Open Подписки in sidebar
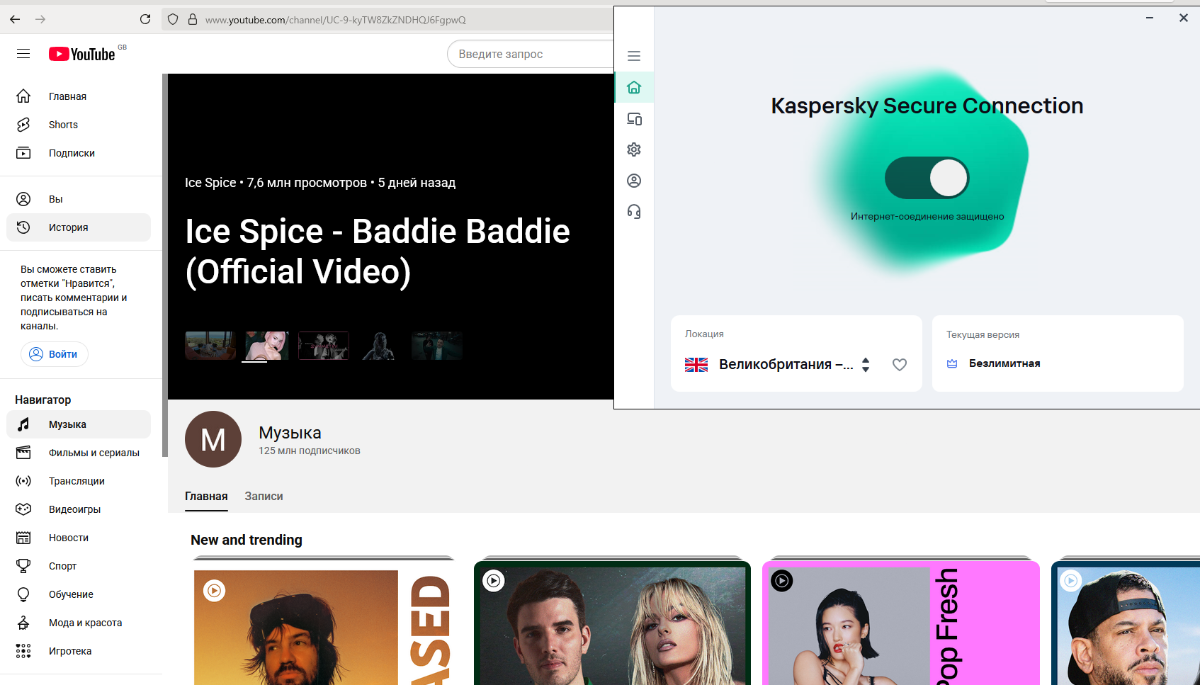 pos(78,153)
